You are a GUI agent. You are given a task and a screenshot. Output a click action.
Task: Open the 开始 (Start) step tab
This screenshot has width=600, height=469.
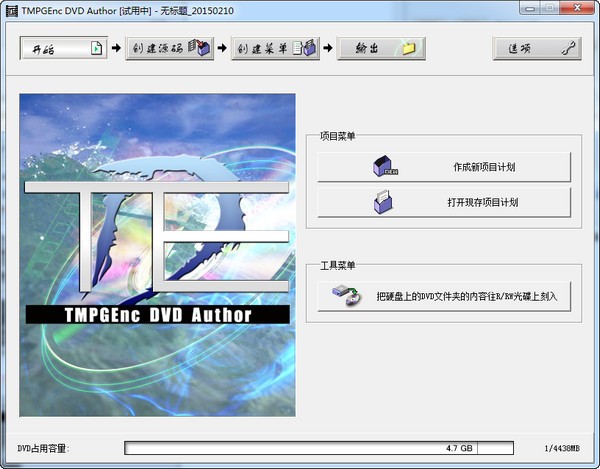tap(64, 49)
